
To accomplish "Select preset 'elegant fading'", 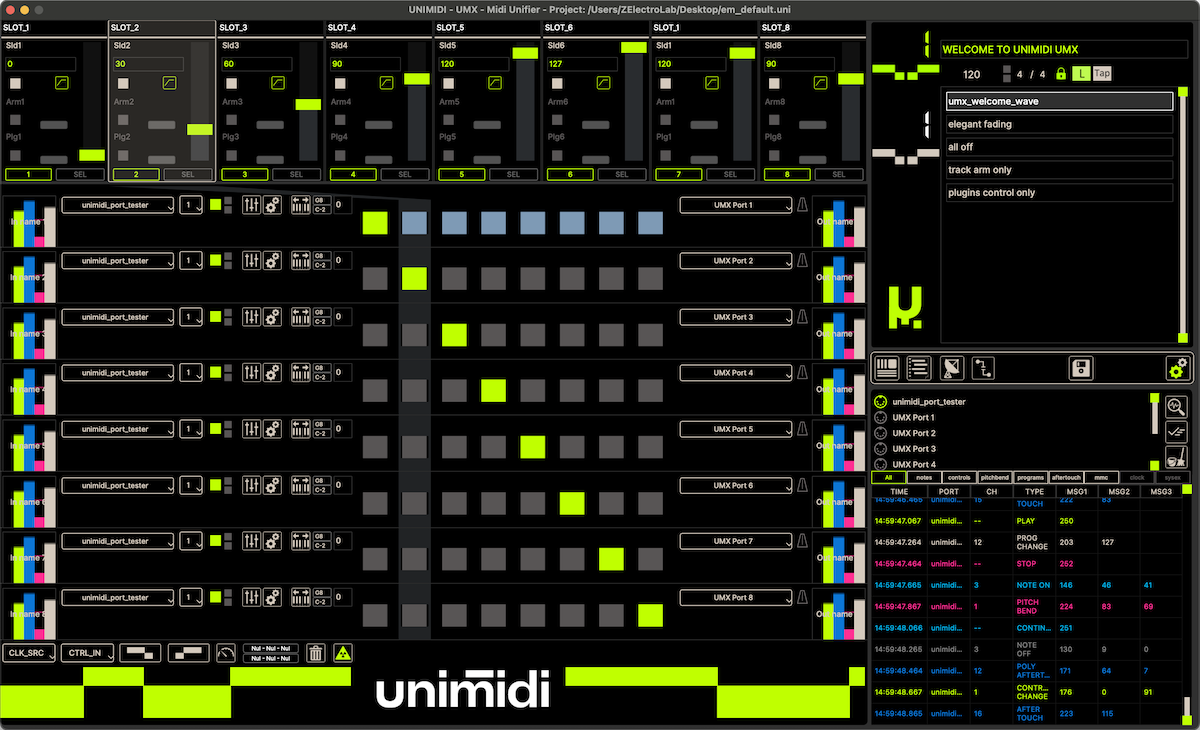I will pos(1058,124).
